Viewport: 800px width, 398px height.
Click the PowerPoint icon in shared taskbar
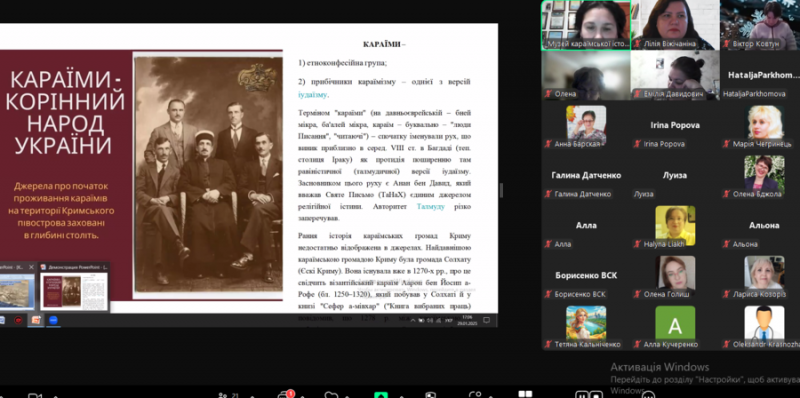pos(36,320)
